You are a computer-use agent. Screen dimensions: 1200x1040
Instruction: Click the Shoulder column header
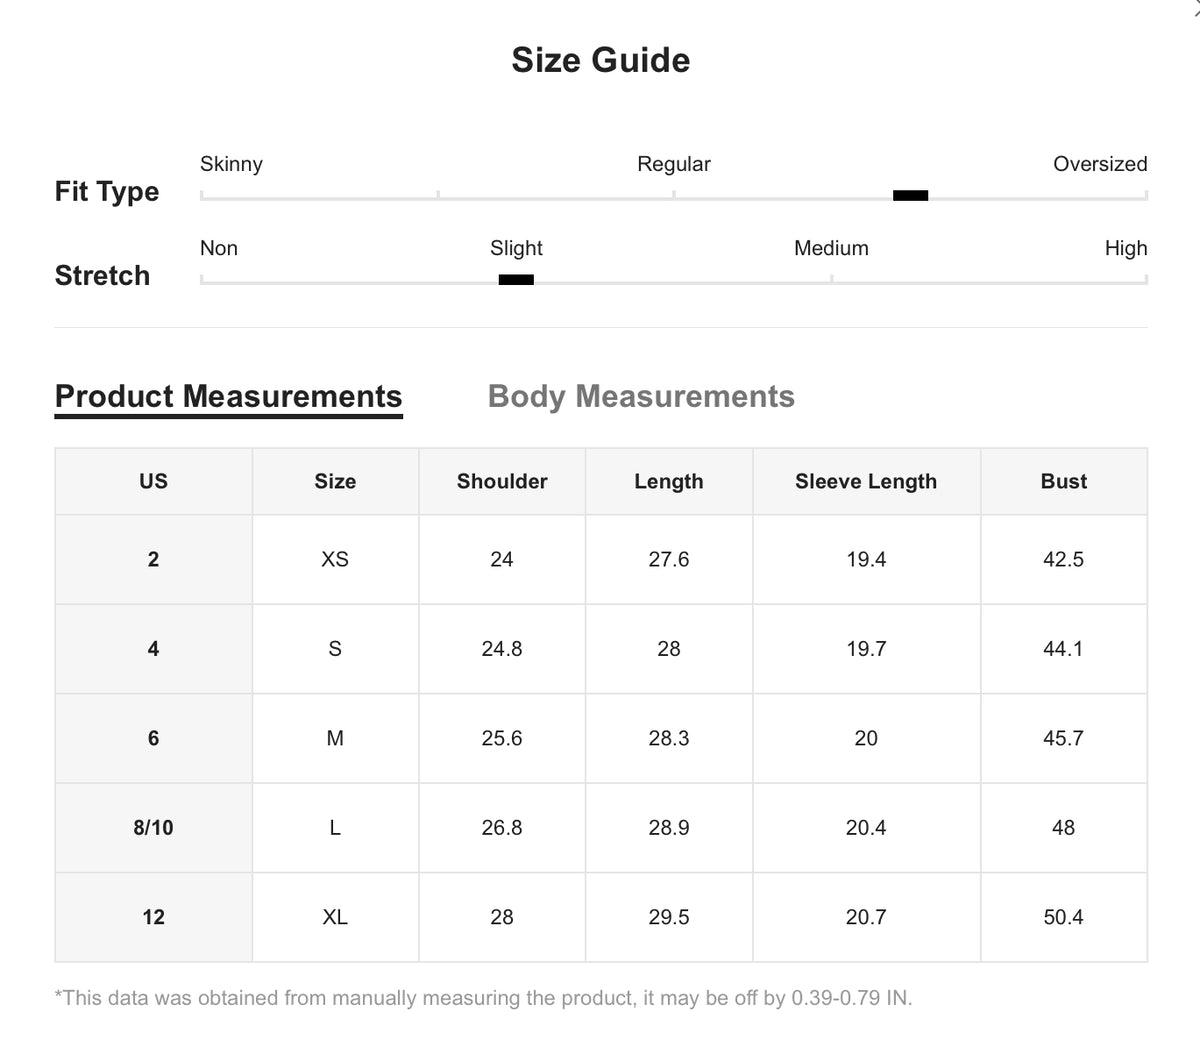tap(502, 481)
